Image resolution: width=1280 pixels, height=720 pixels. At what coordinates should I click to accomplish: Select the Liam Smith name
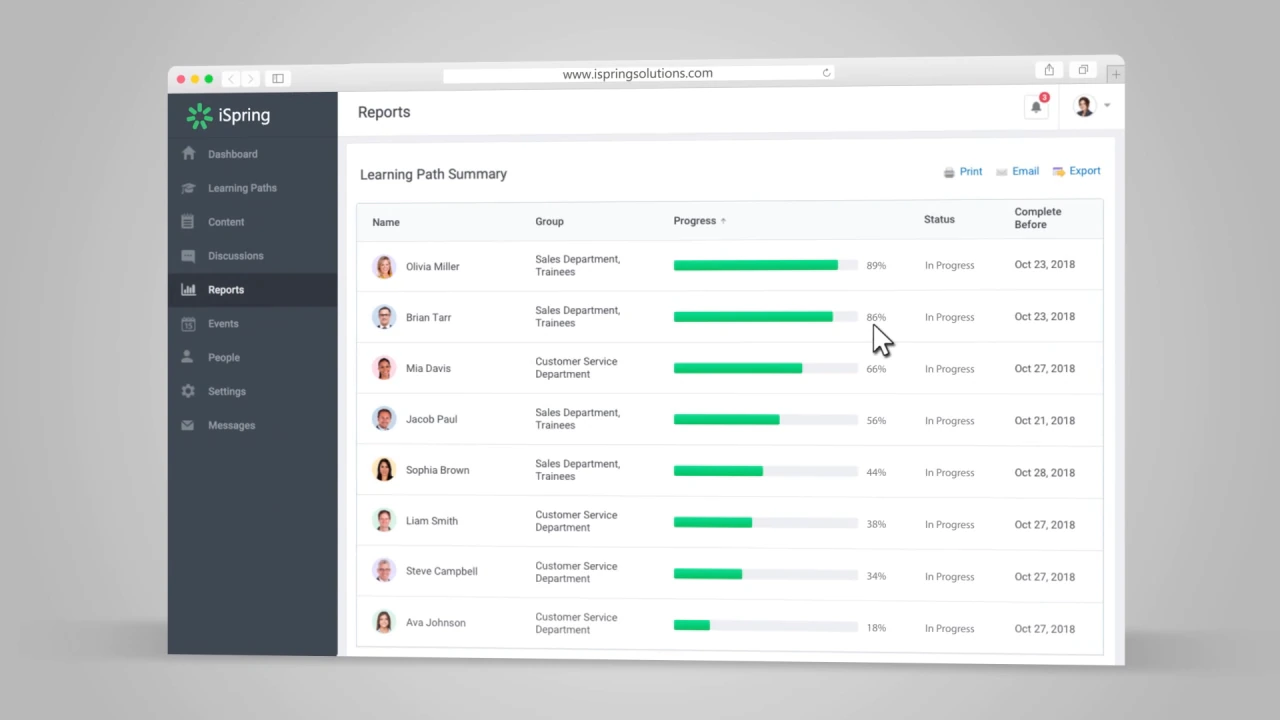point(431,521)
